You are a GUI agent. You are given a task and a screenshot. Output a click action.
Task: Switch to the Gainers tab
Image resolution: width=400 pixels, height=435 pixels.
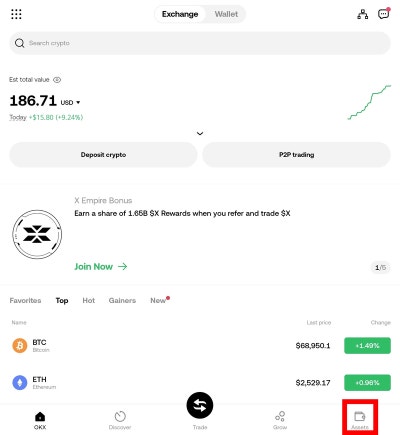click(x=122, y=301)
